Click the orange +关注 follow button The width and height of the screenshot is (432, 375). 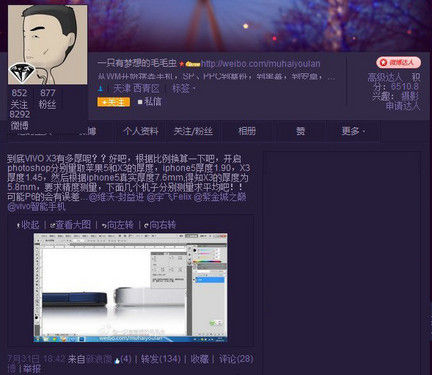click(x=114, y=102)
